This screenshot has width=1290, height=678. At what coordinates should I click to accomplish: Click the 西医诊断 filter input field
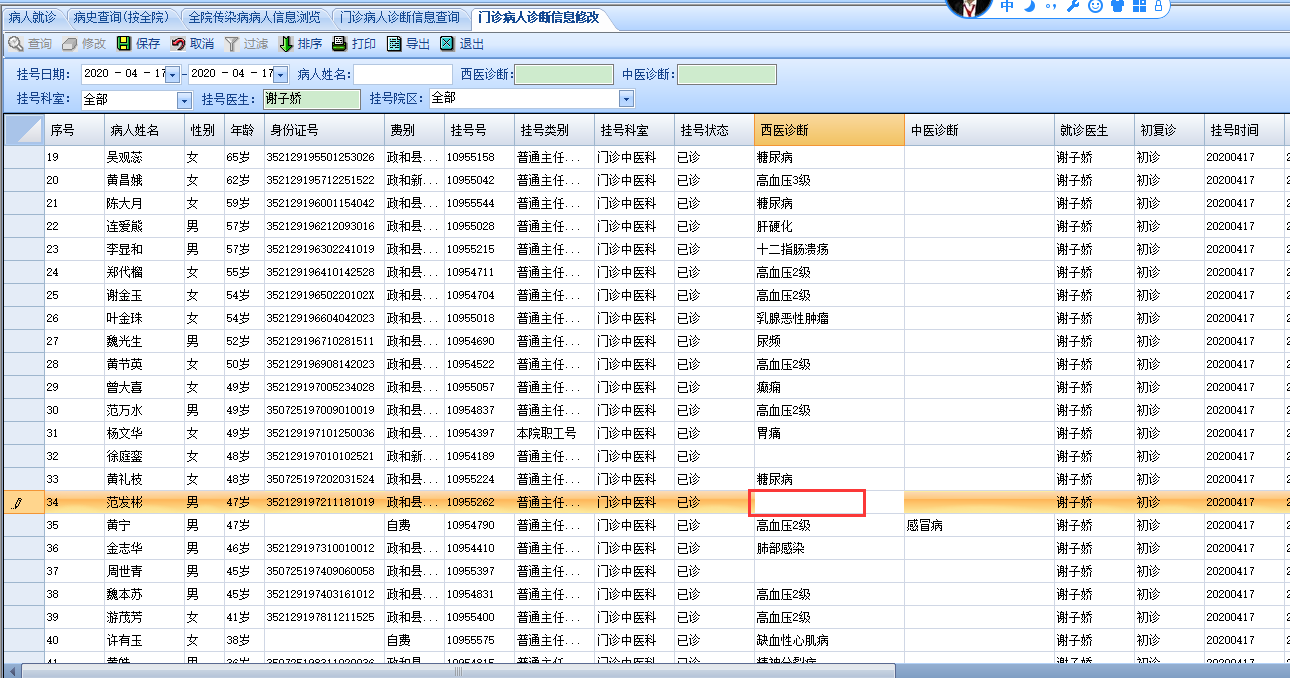click(x=564, y=74)
